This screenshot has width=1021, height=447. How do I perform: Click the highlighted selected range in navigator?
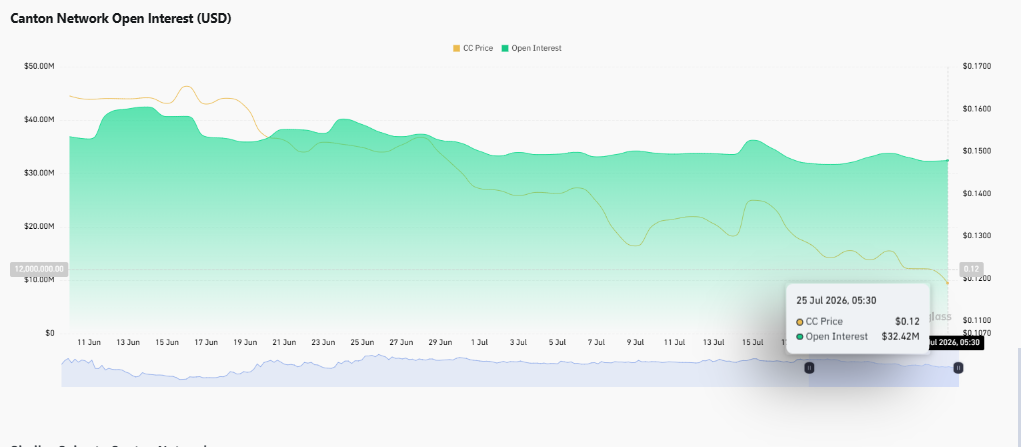point(884,373)
